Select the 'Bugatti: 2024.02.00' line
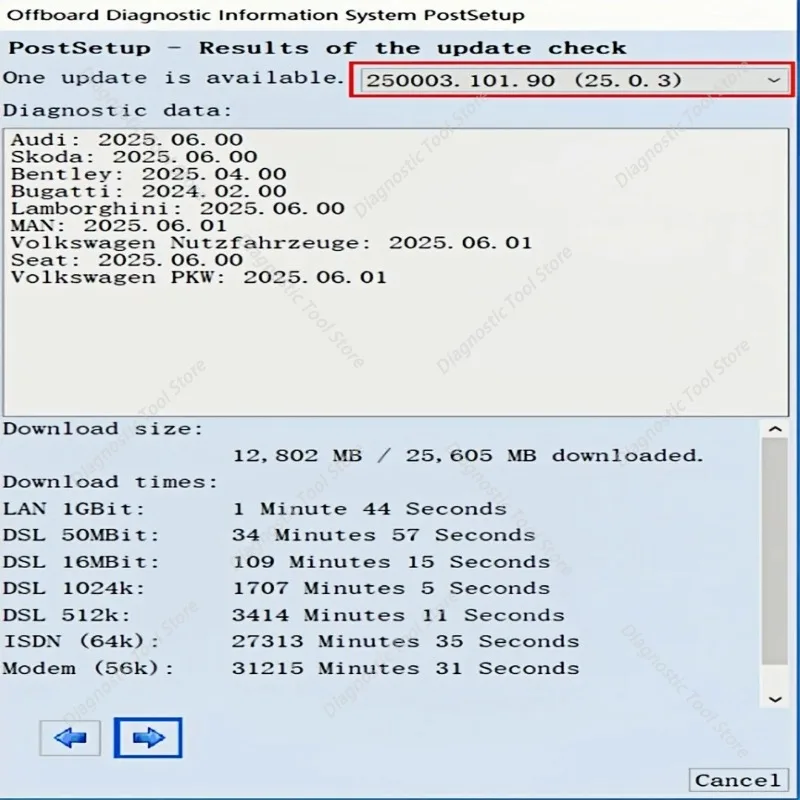This screenshot has height=800, width=800. 148,191
